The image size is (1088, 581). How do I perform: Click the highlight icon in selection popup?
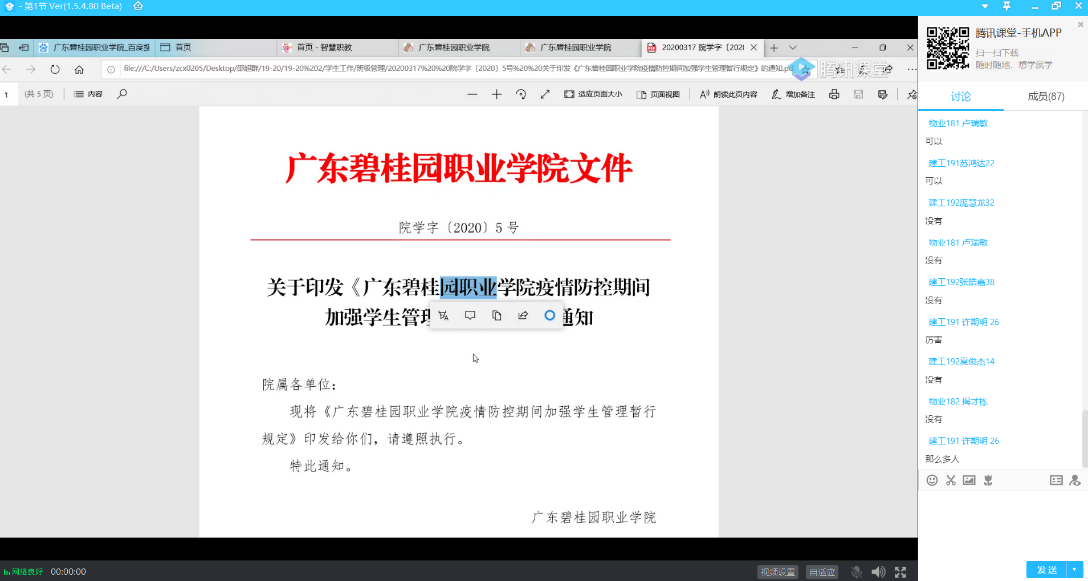pyautogui.click(x=443, y=315)
